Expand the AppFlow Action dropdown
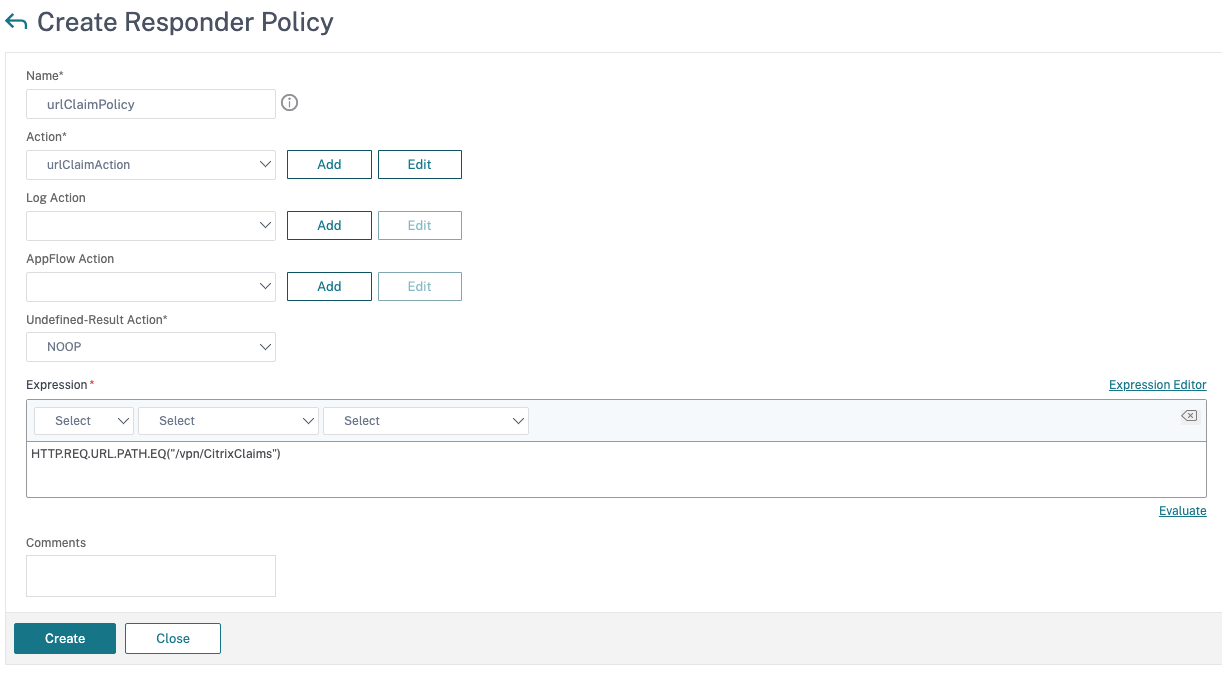The width and height of the screenshot is (1222, 684). pyautogui.click(x=151, y=287)
